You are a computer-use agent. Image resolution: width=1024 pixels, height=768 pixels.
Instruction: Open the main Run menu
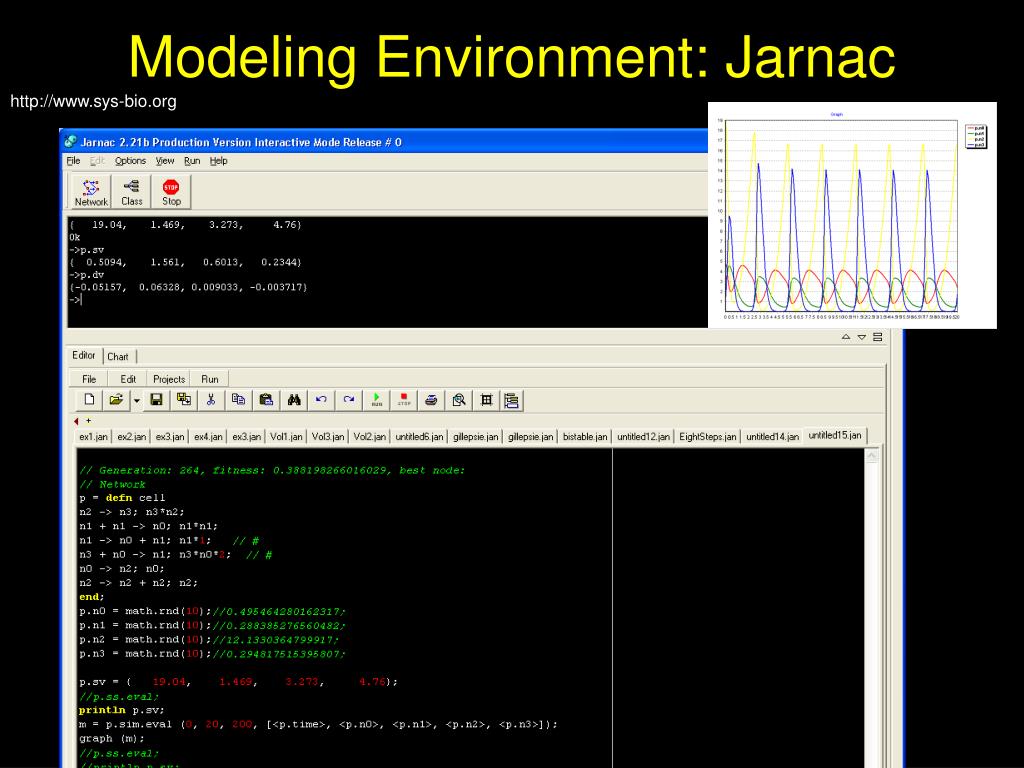tap(192, 161)
